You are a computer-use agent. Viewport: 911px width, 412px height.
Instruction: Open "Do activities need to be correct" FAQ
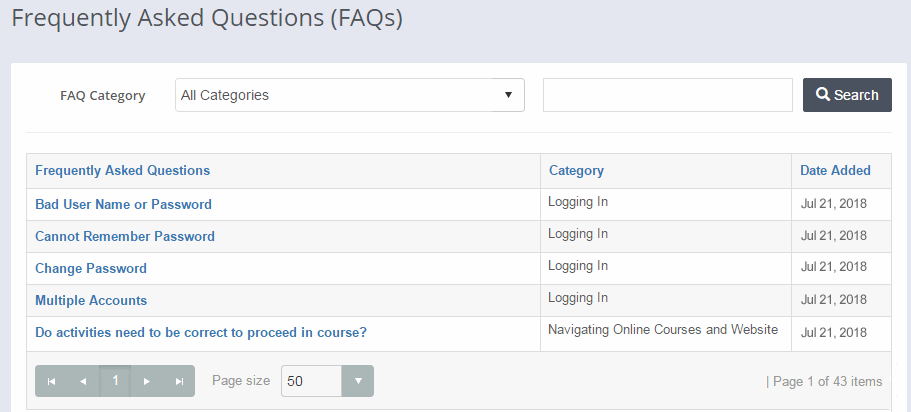[201, 333]
